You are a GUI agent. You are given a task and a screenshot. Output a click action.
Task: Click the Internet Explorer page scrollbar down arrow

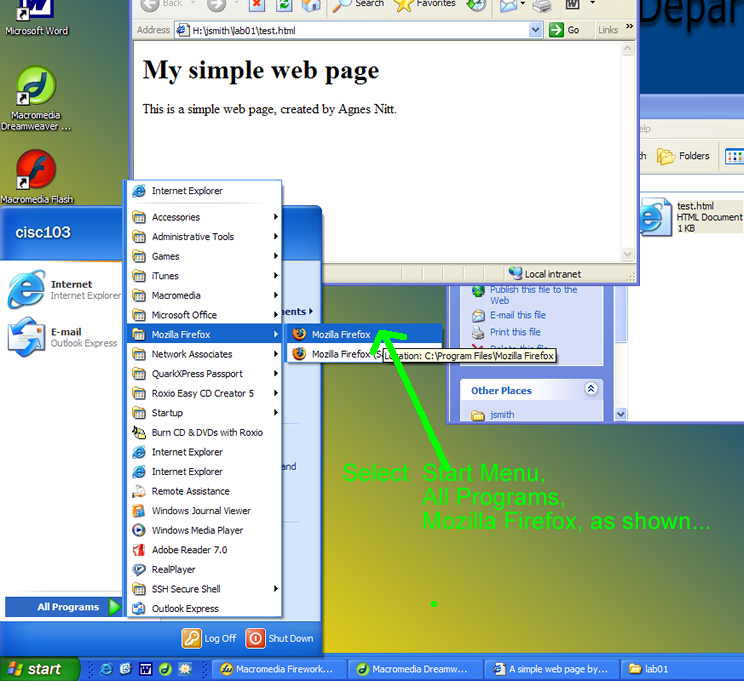627,254
